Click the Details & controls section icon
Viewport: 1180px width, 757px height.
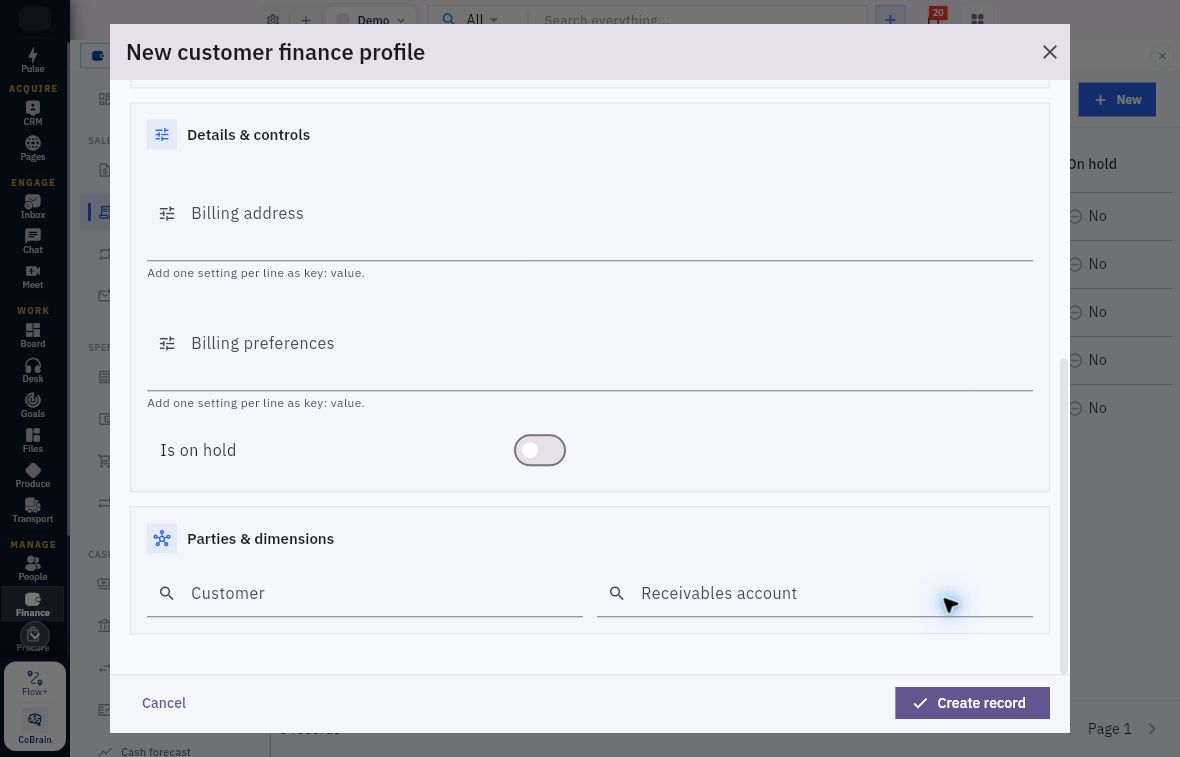pyautogui.click(x=162, y=135)
